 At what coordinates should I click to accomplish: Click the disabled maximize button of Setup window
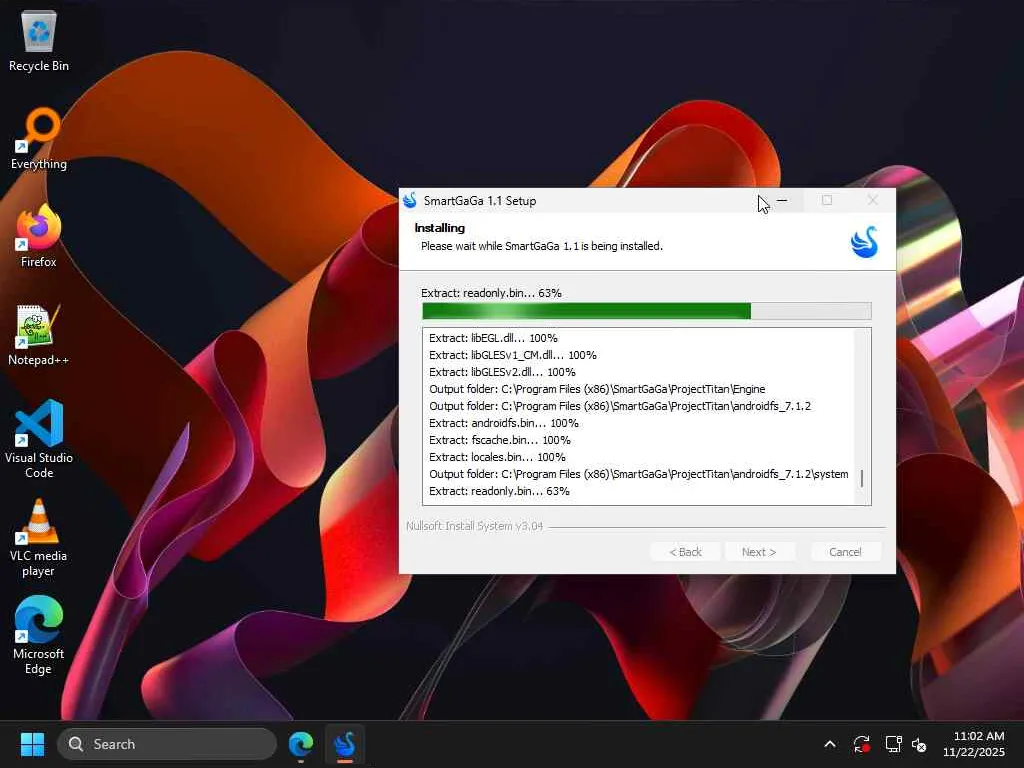[827, 200]
